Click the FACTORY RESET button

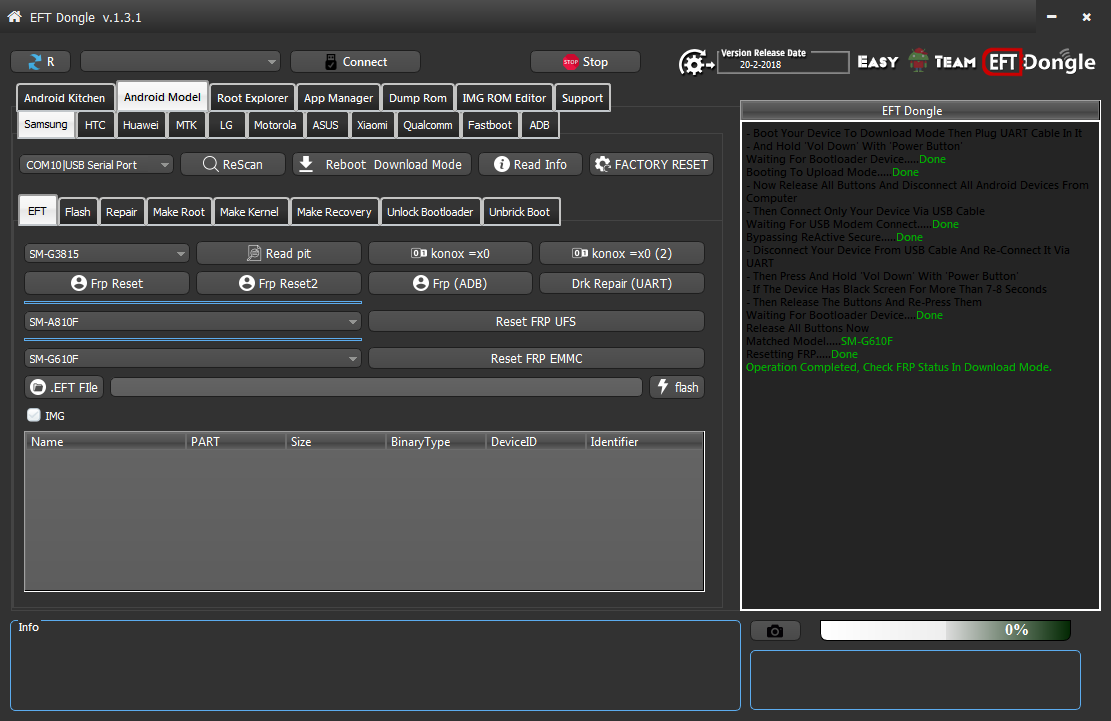click(651, 164)
